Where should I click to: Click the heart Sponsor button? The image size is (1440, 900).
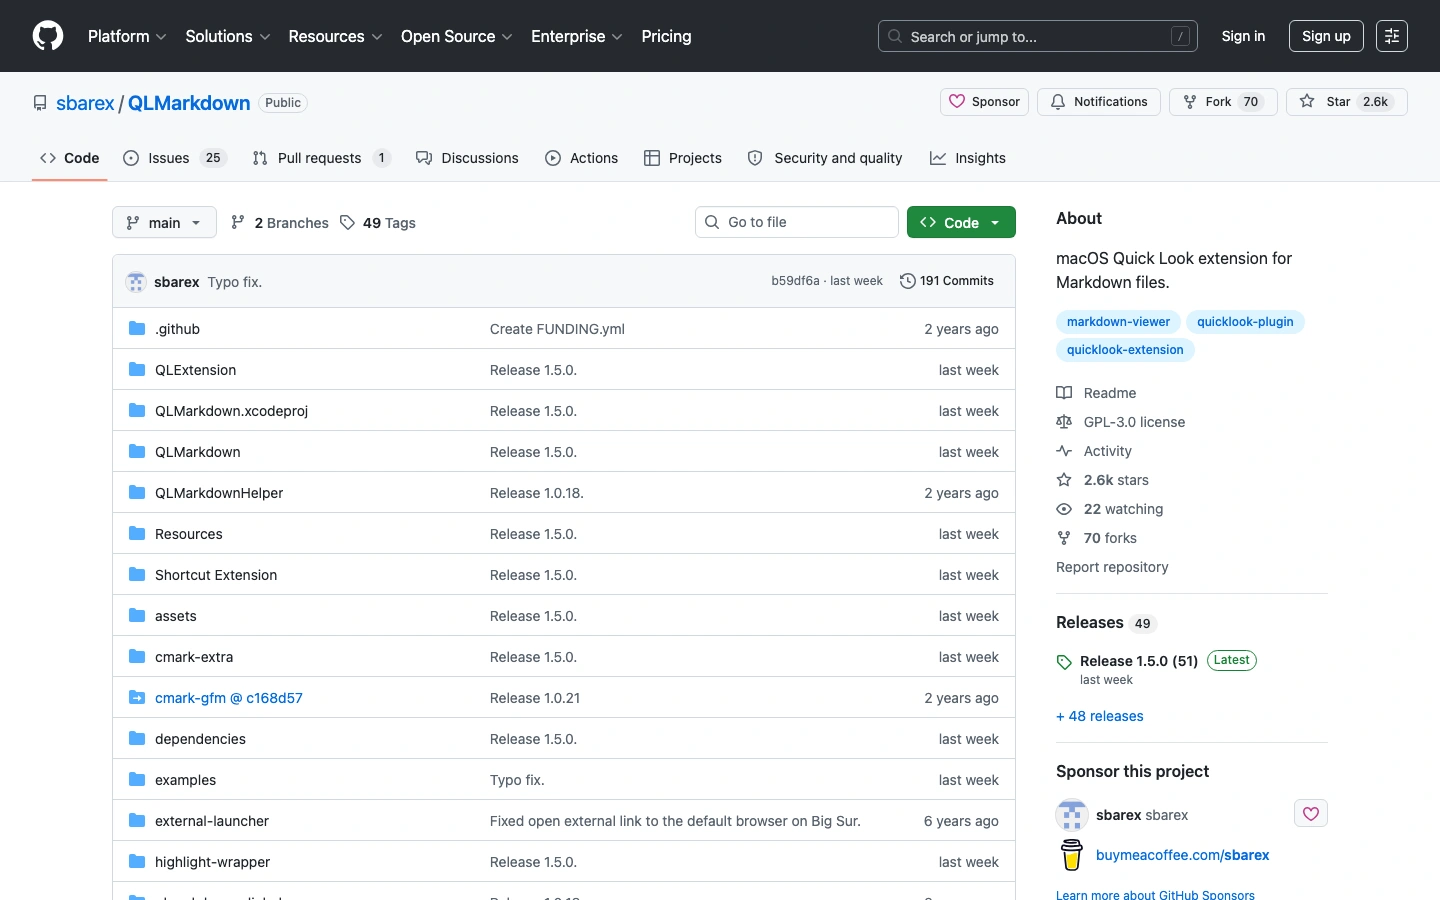(x=984, y=102)
